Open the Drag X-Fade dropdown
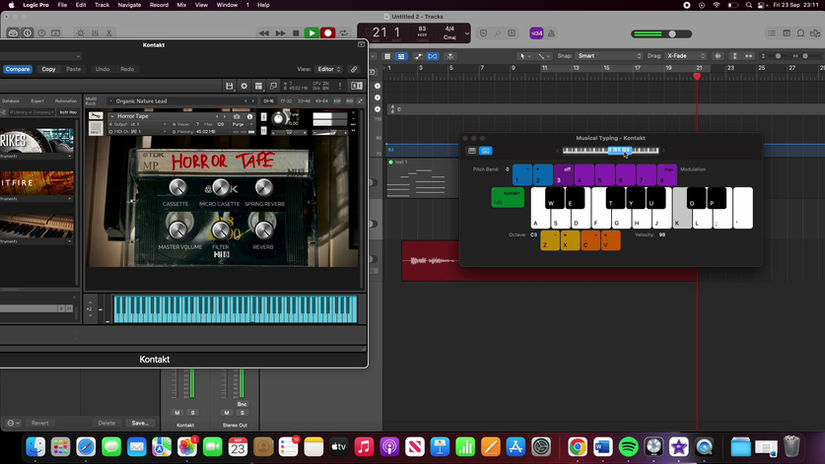825x464 pixels. pyautogui.click(x=685, y=56)
